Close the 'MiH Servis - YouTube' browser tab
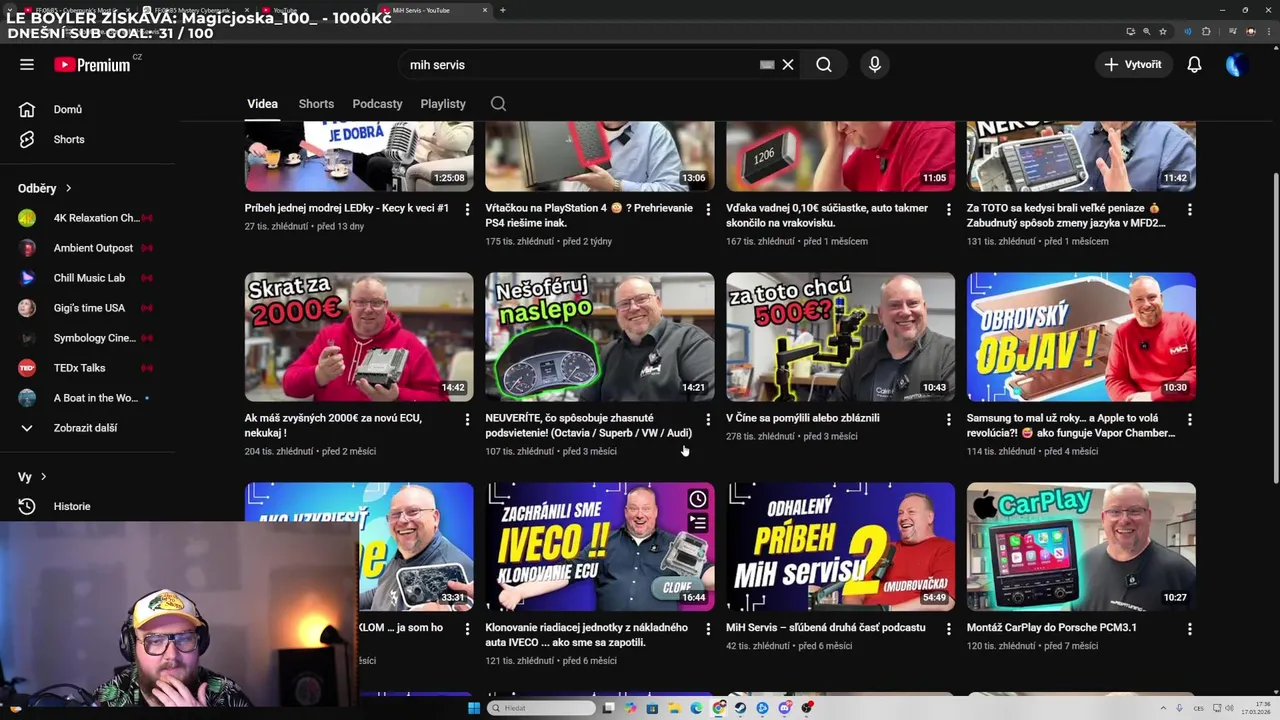Viewport: 1280px width, 720px height. 485,10
